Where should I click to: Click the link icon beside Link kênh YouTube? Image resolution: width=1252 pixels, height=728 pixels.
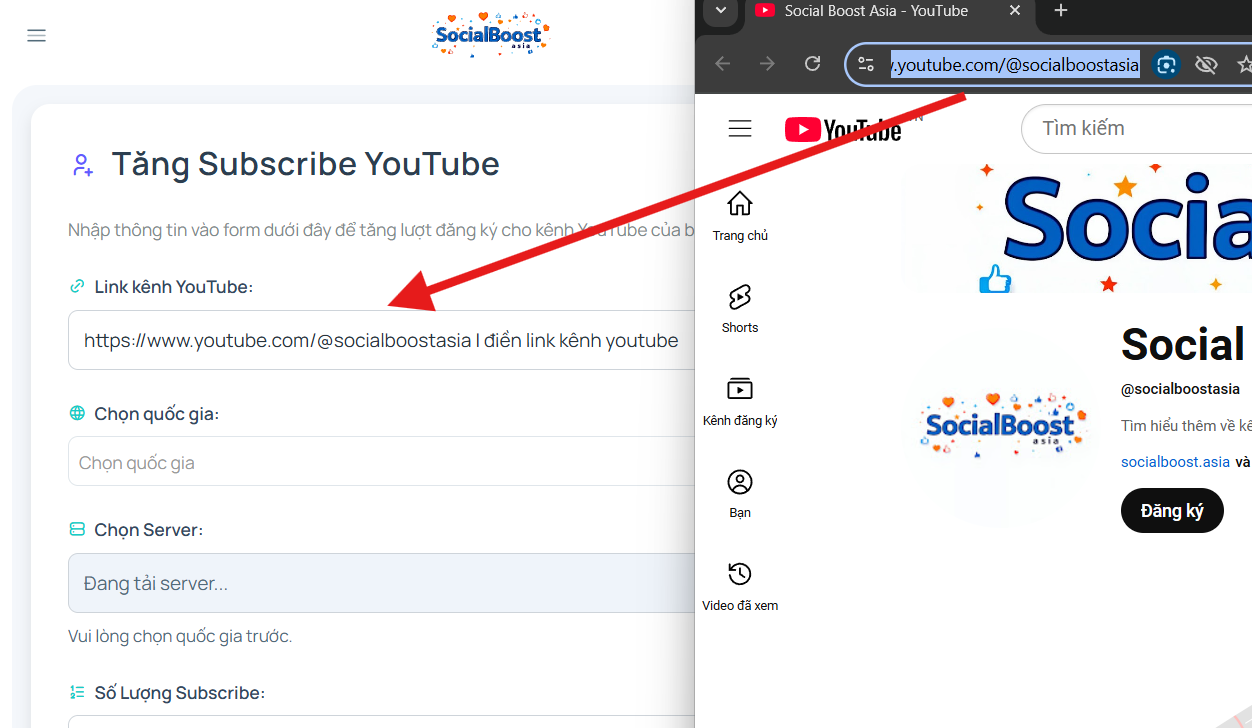[x=77, y=287]
